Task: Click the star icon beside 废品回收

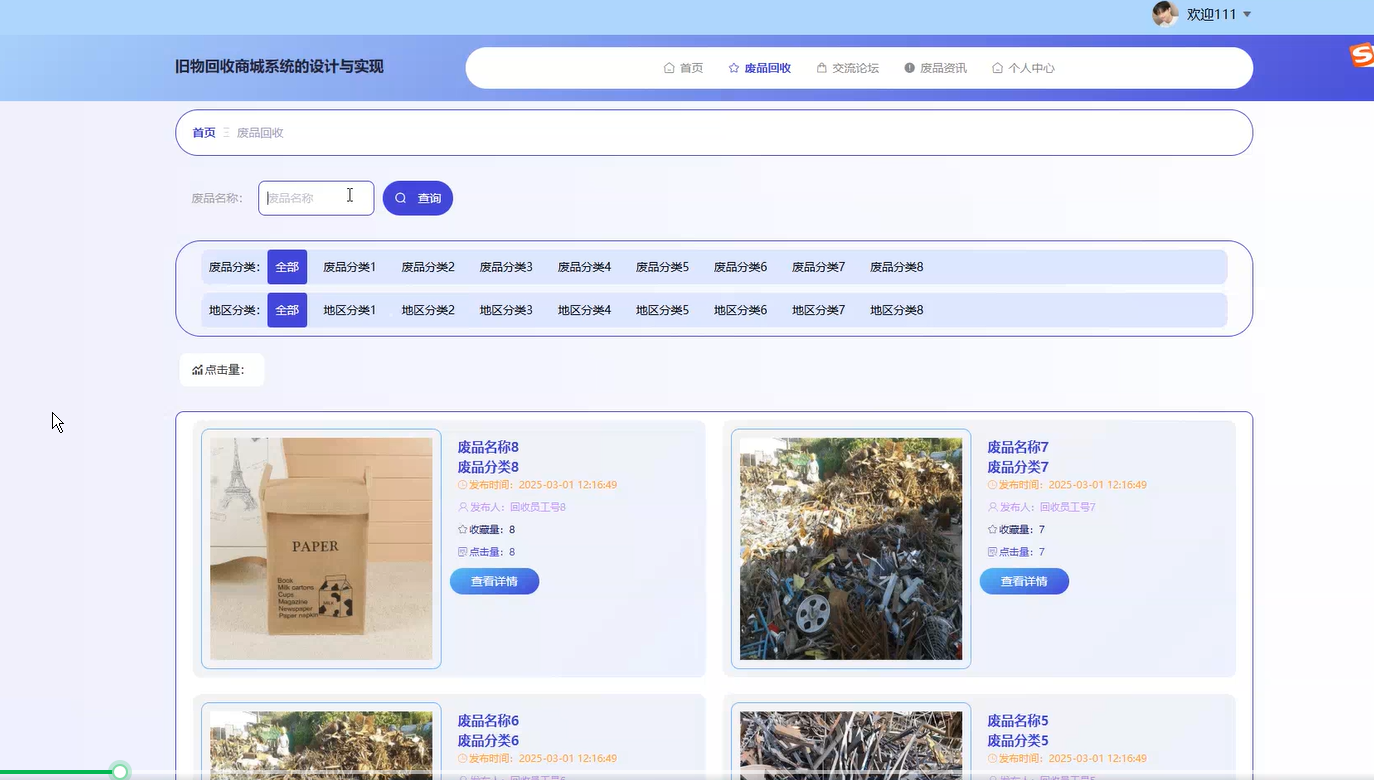Action: [x=734, y=68]
